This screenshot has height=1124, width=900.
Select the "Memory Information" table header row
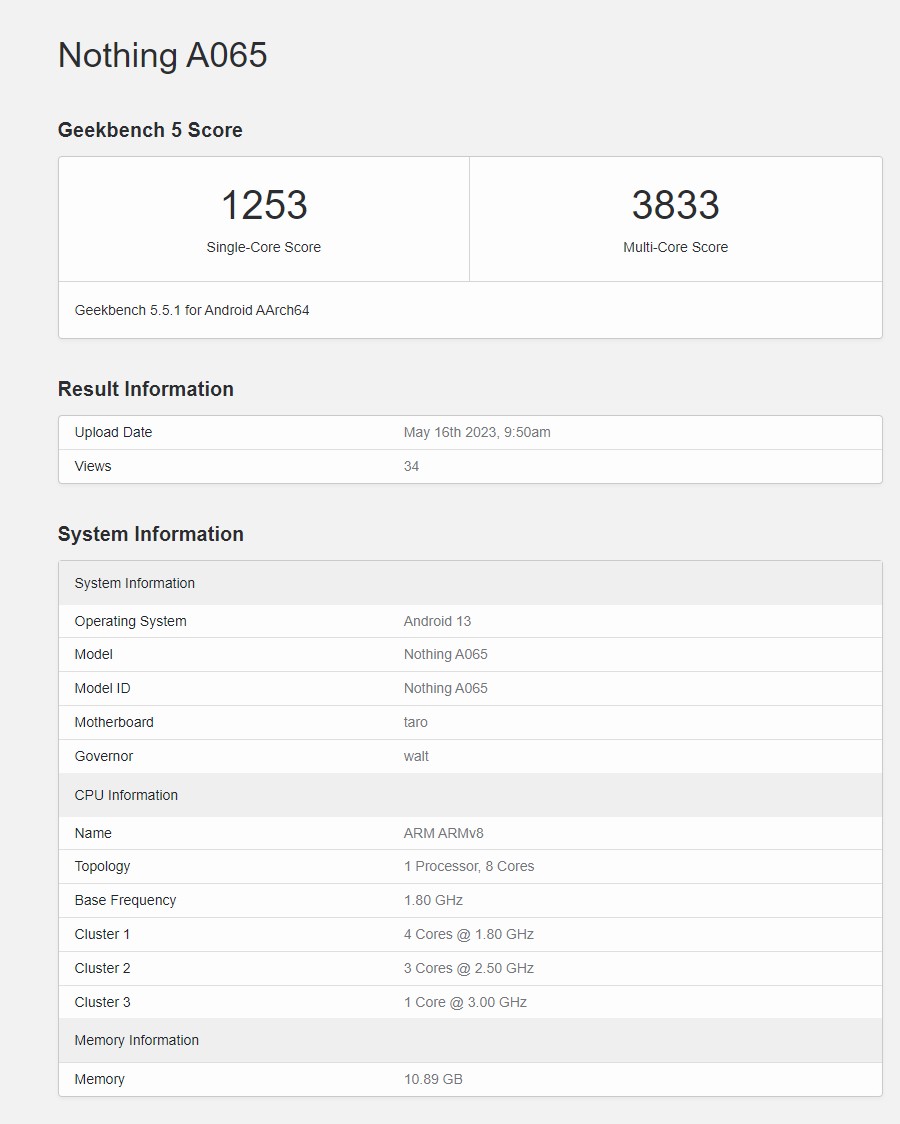click(x=470, y=1040)
